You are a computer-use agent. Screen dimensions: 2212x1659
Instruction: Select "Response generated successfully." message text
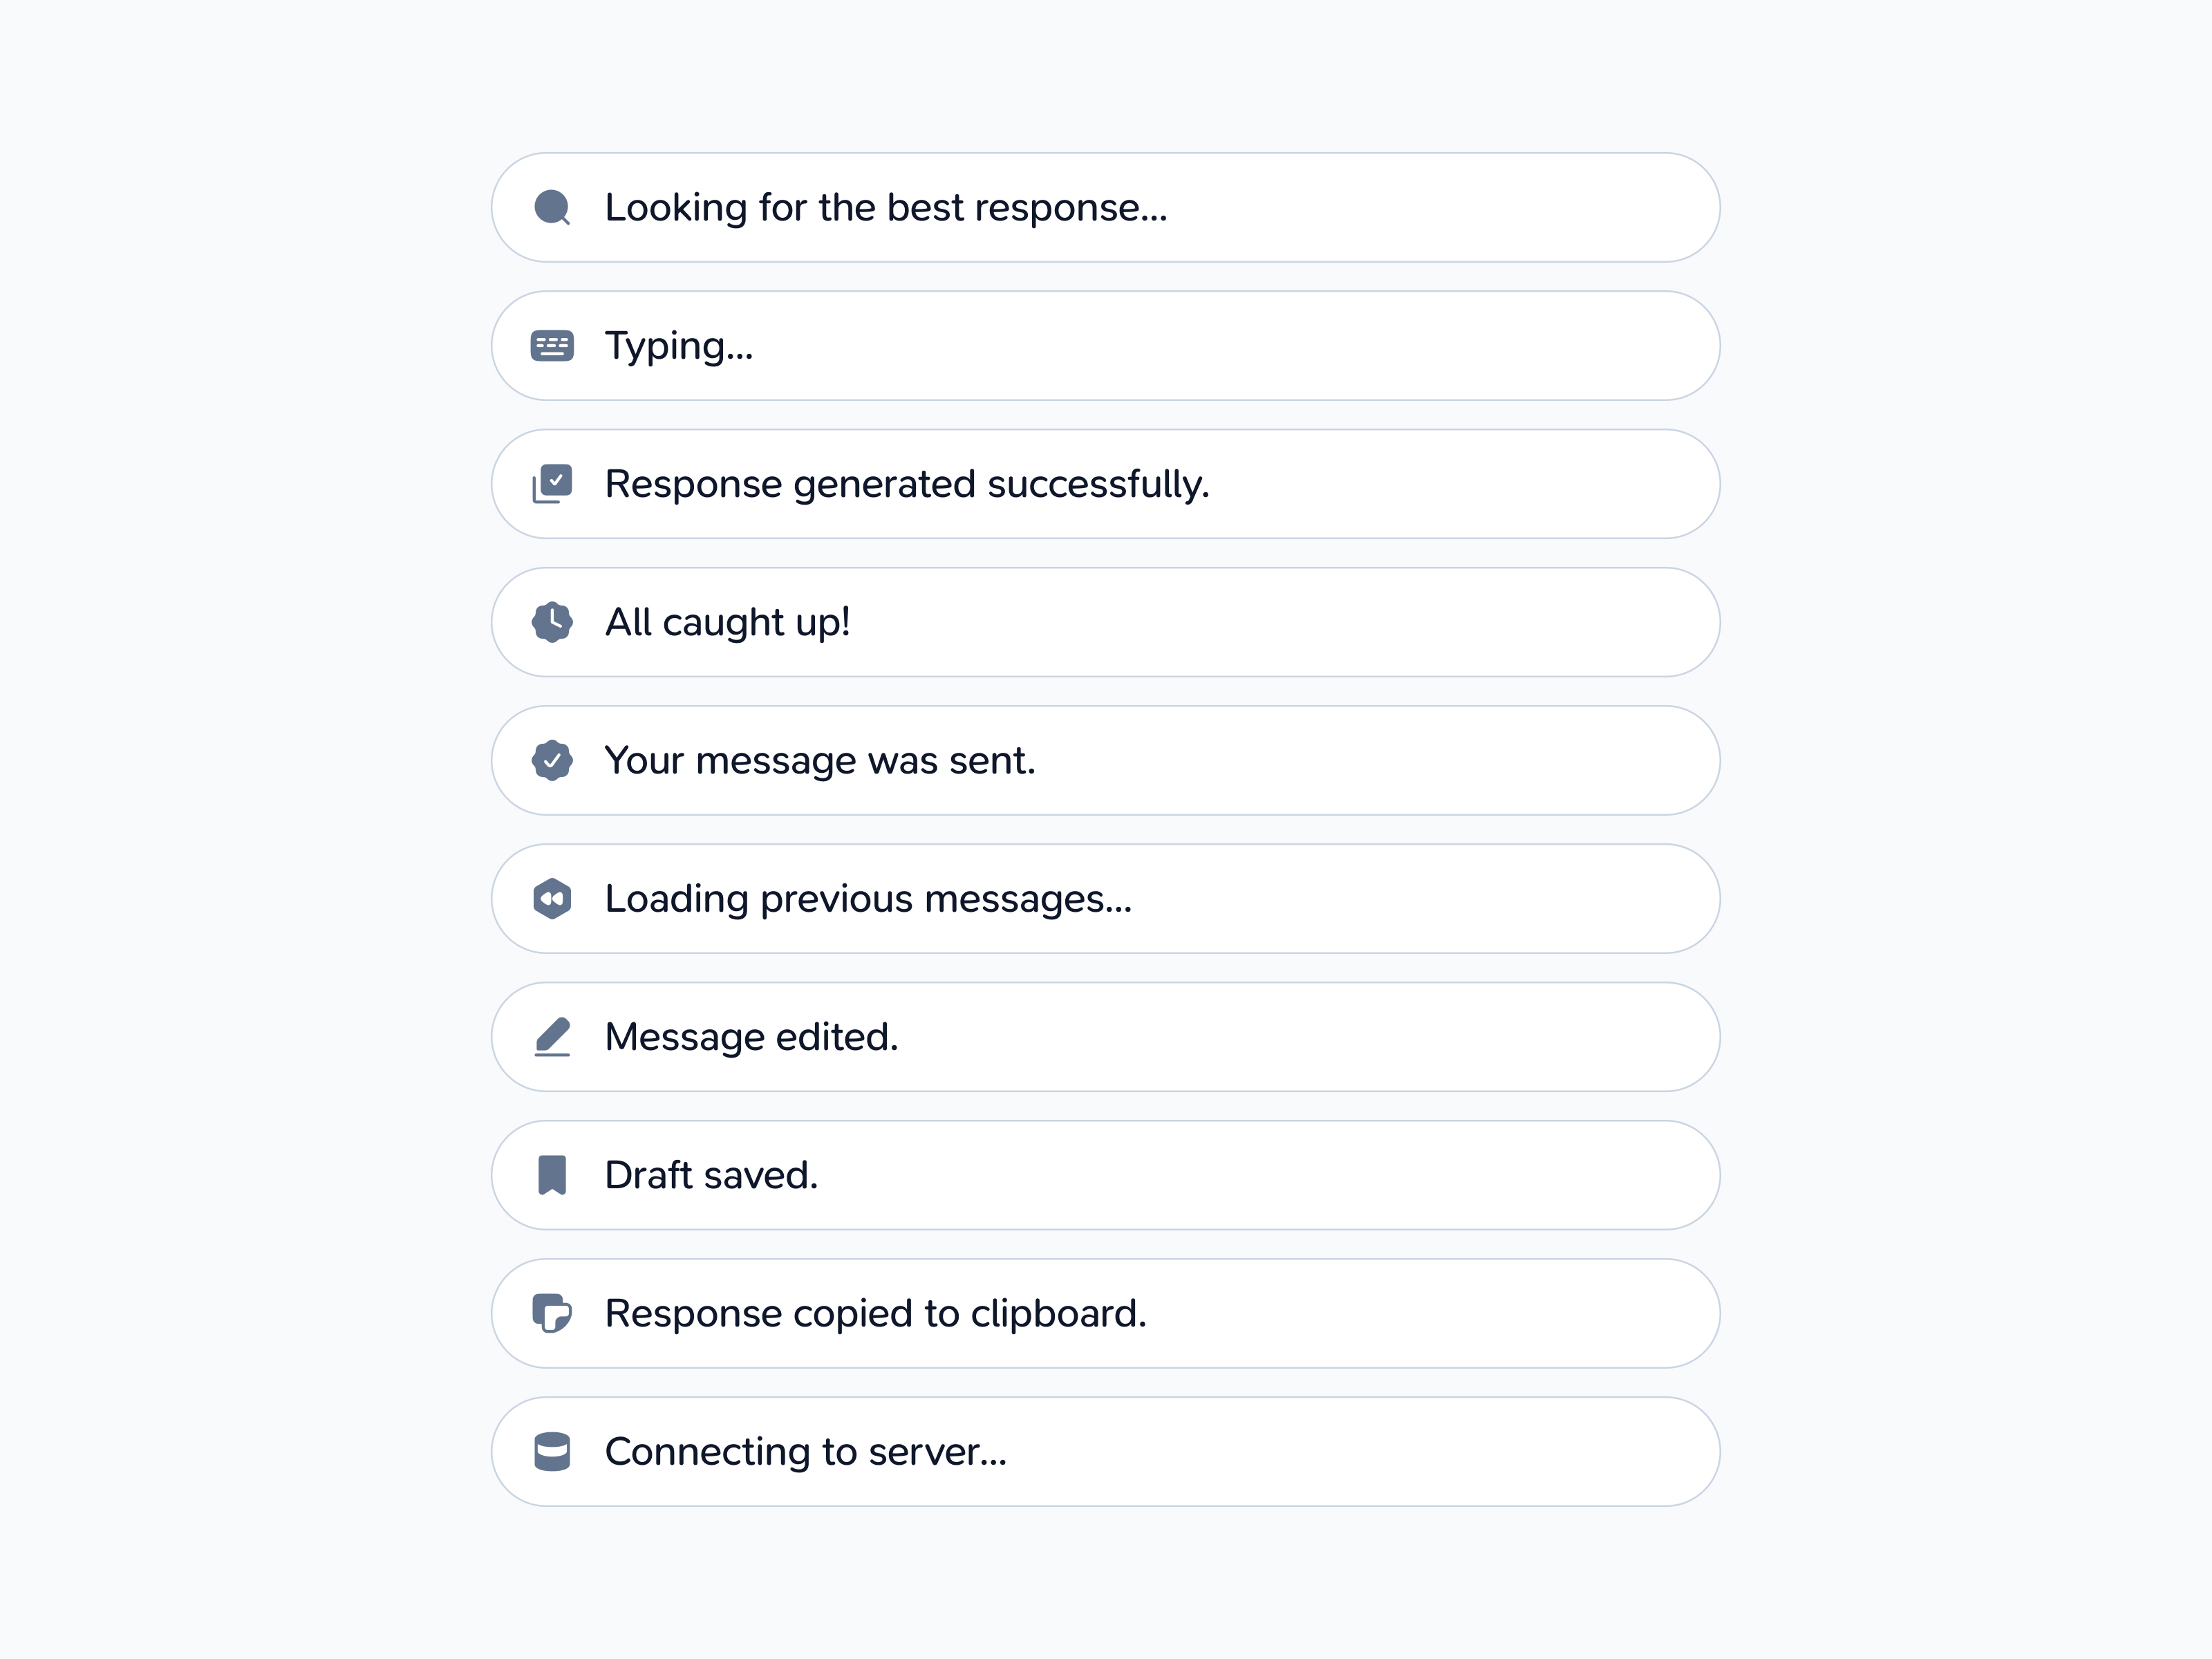tap(907, 484)
